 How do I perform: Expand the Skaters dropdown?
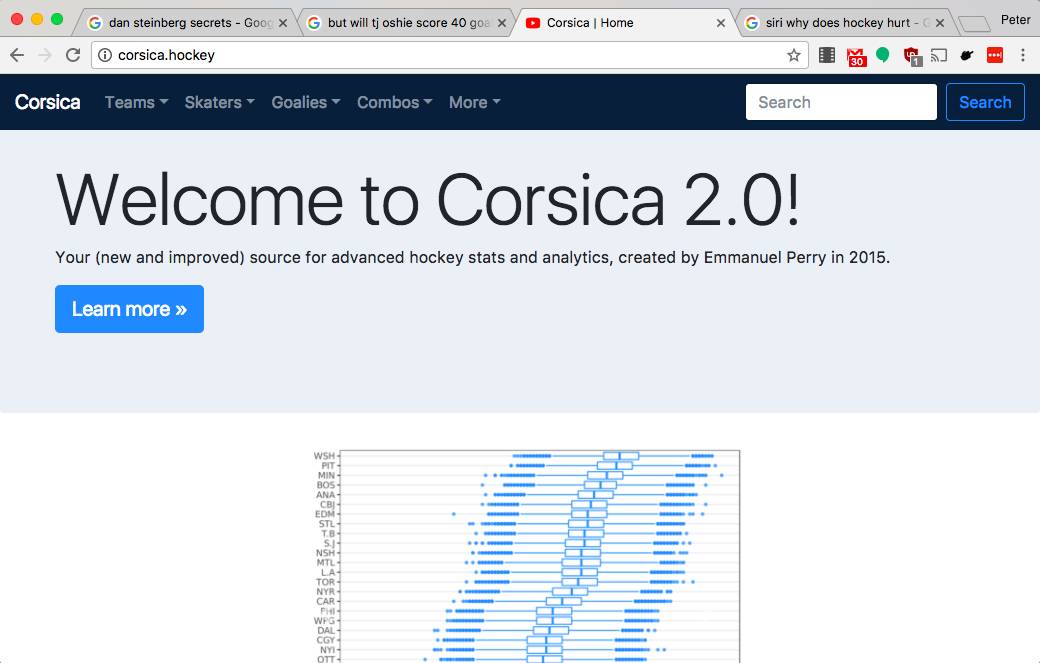point(214,102)
